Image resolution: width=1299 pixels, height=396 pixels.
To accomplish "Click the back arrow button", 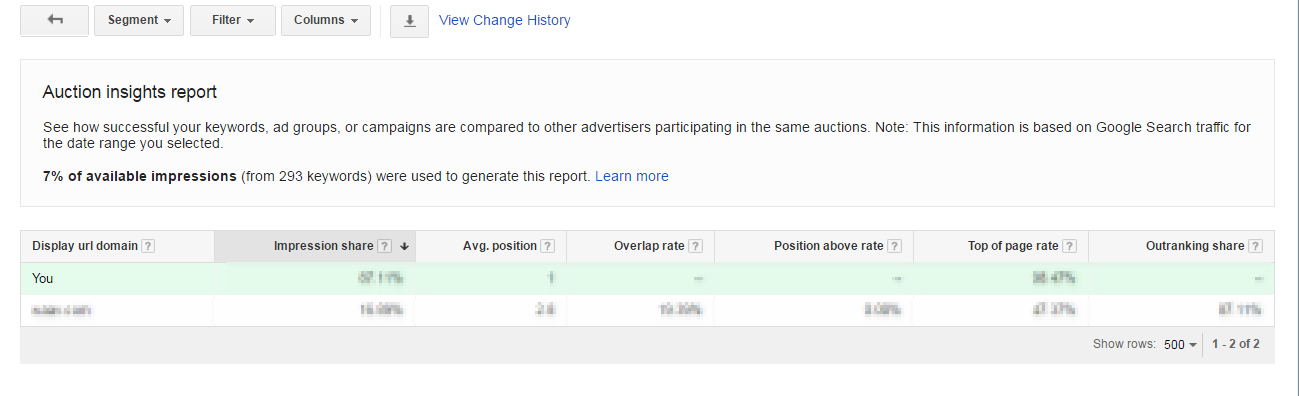I will [x=55, y=20].
